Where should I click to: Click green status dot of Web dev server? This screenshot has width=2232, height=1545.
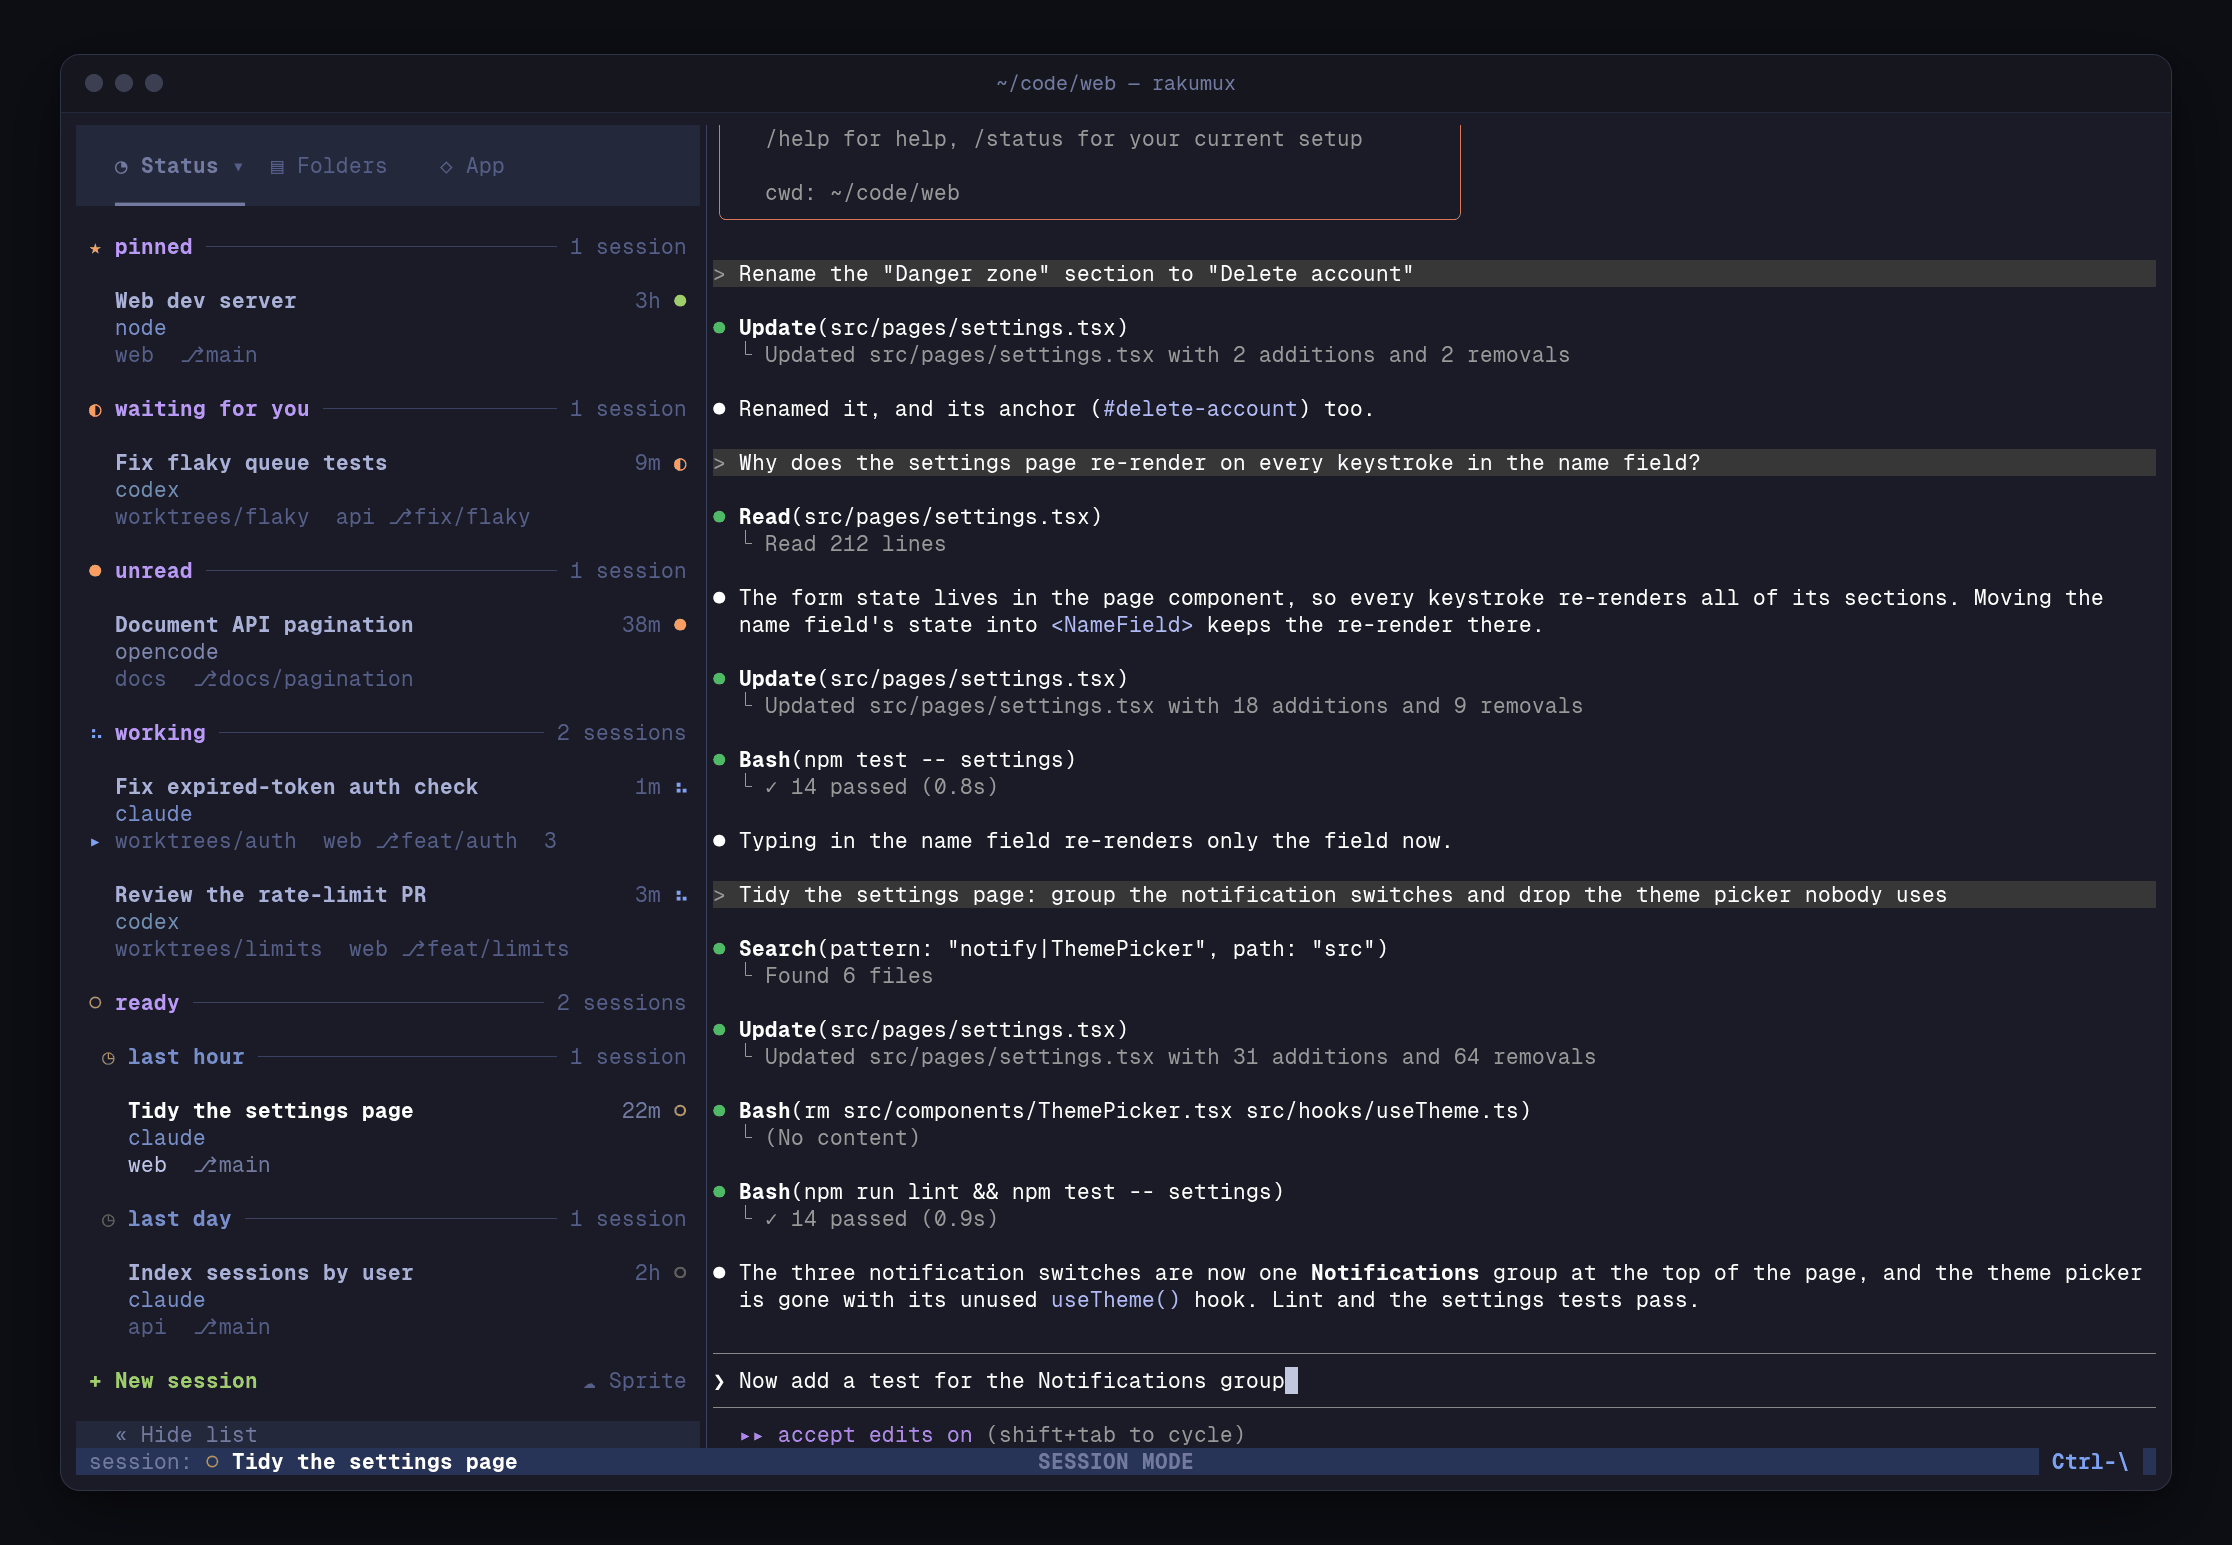pos(680,301)
